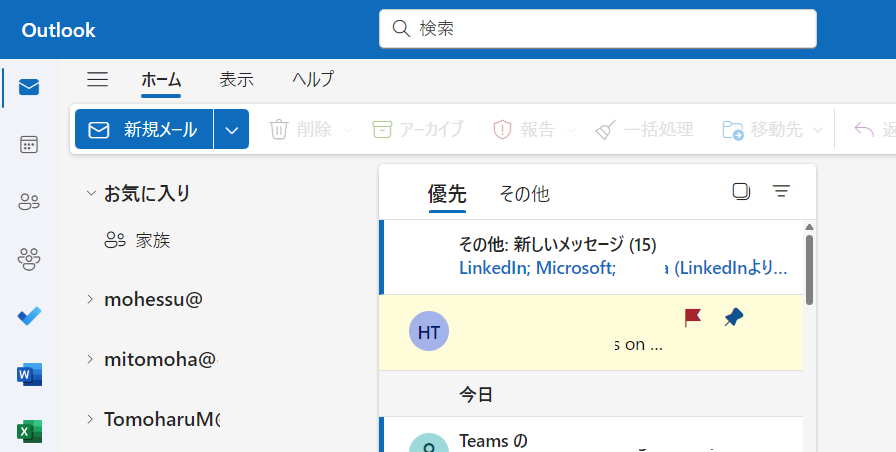Select the お気に入り folder heading

coord(147,194)
